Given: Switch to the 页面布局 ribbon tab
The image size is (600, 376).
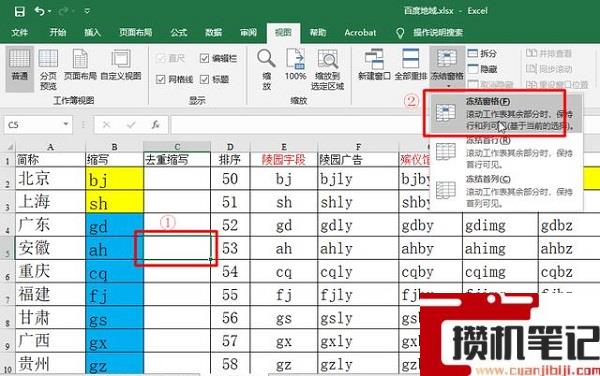Looking at the screenshot, I should pos(135,33).
